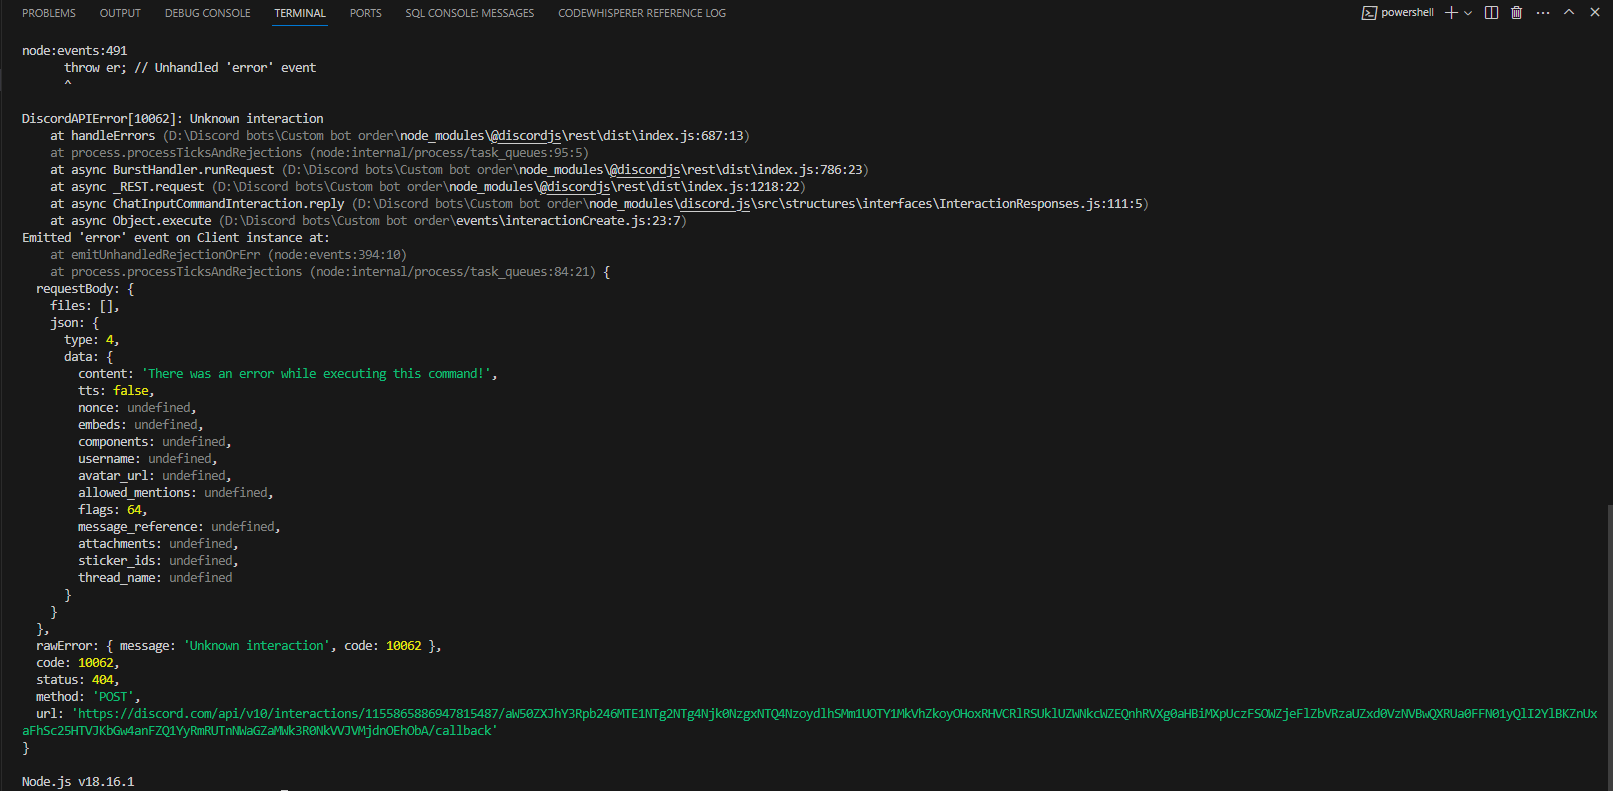Click the 'requestBody: {' line
Viewport: 1613px width, 791px height.
85,289
